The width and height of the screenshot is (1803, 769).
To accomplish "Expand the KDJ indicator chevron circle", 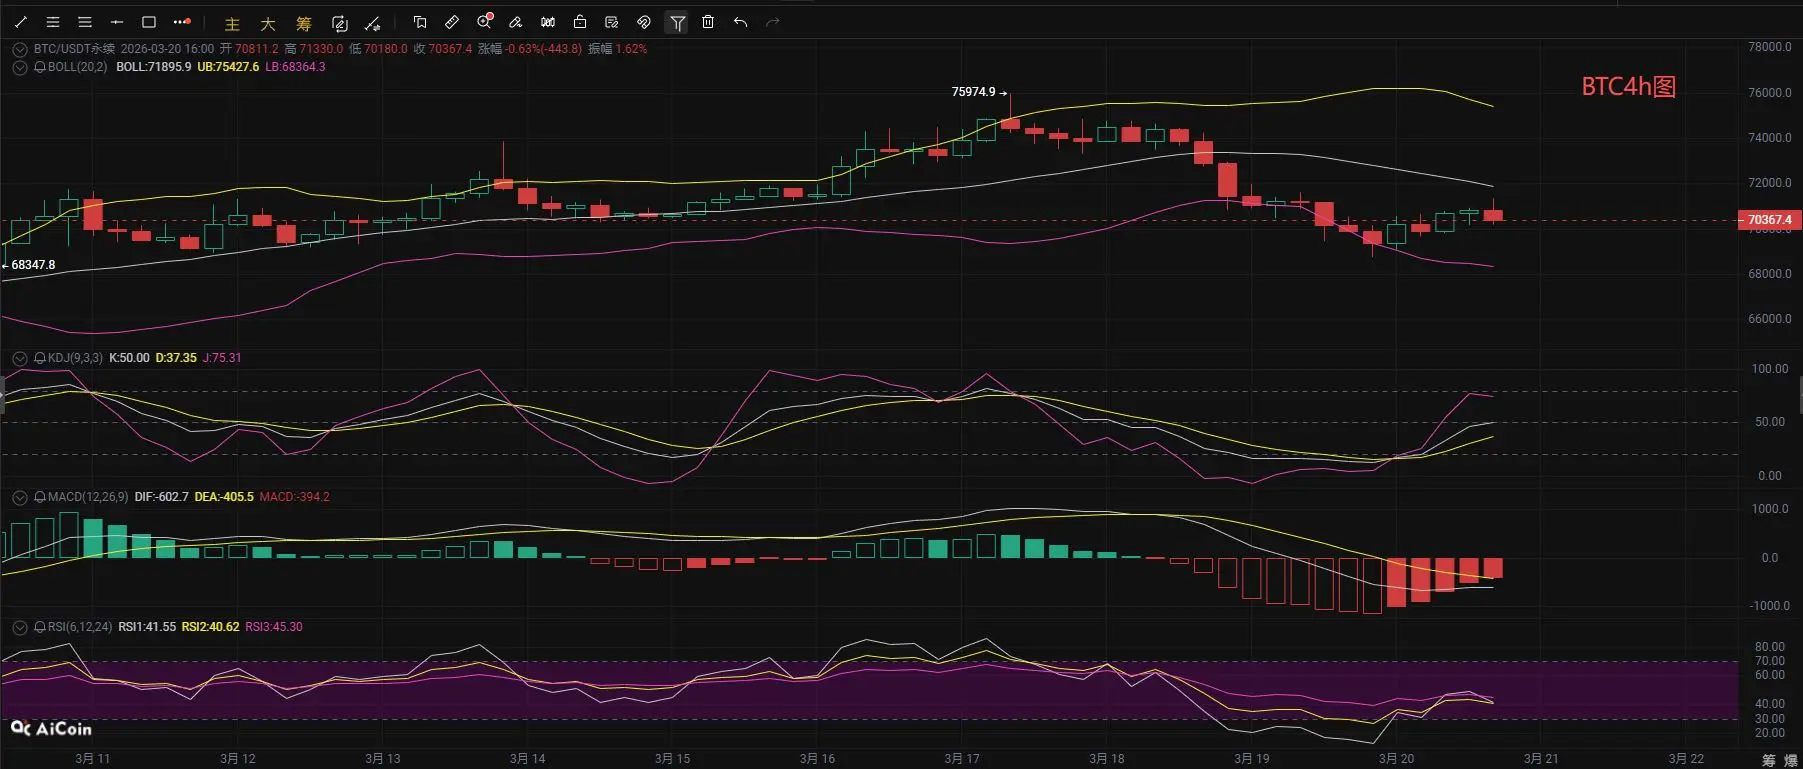I will coord(19,358).
